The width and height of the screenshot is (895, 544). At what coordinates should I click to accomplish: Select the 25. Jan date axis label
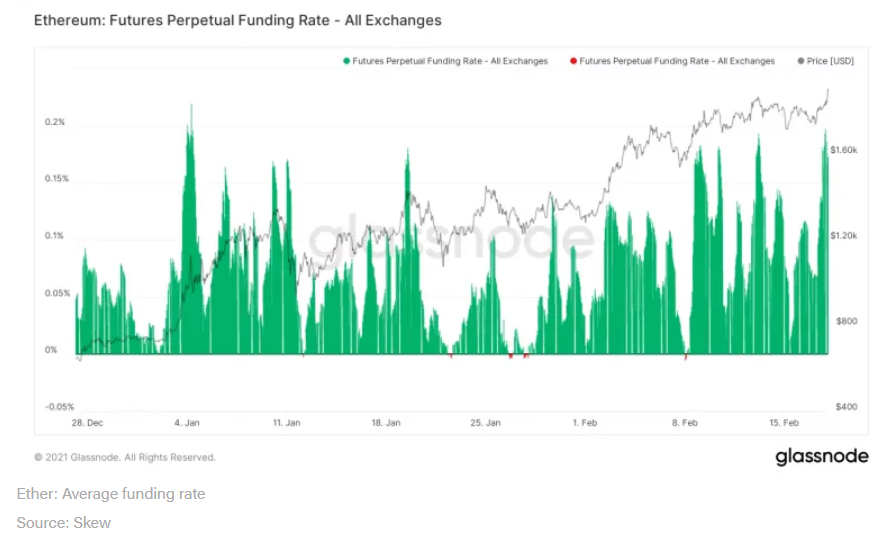tap(485, 422)
